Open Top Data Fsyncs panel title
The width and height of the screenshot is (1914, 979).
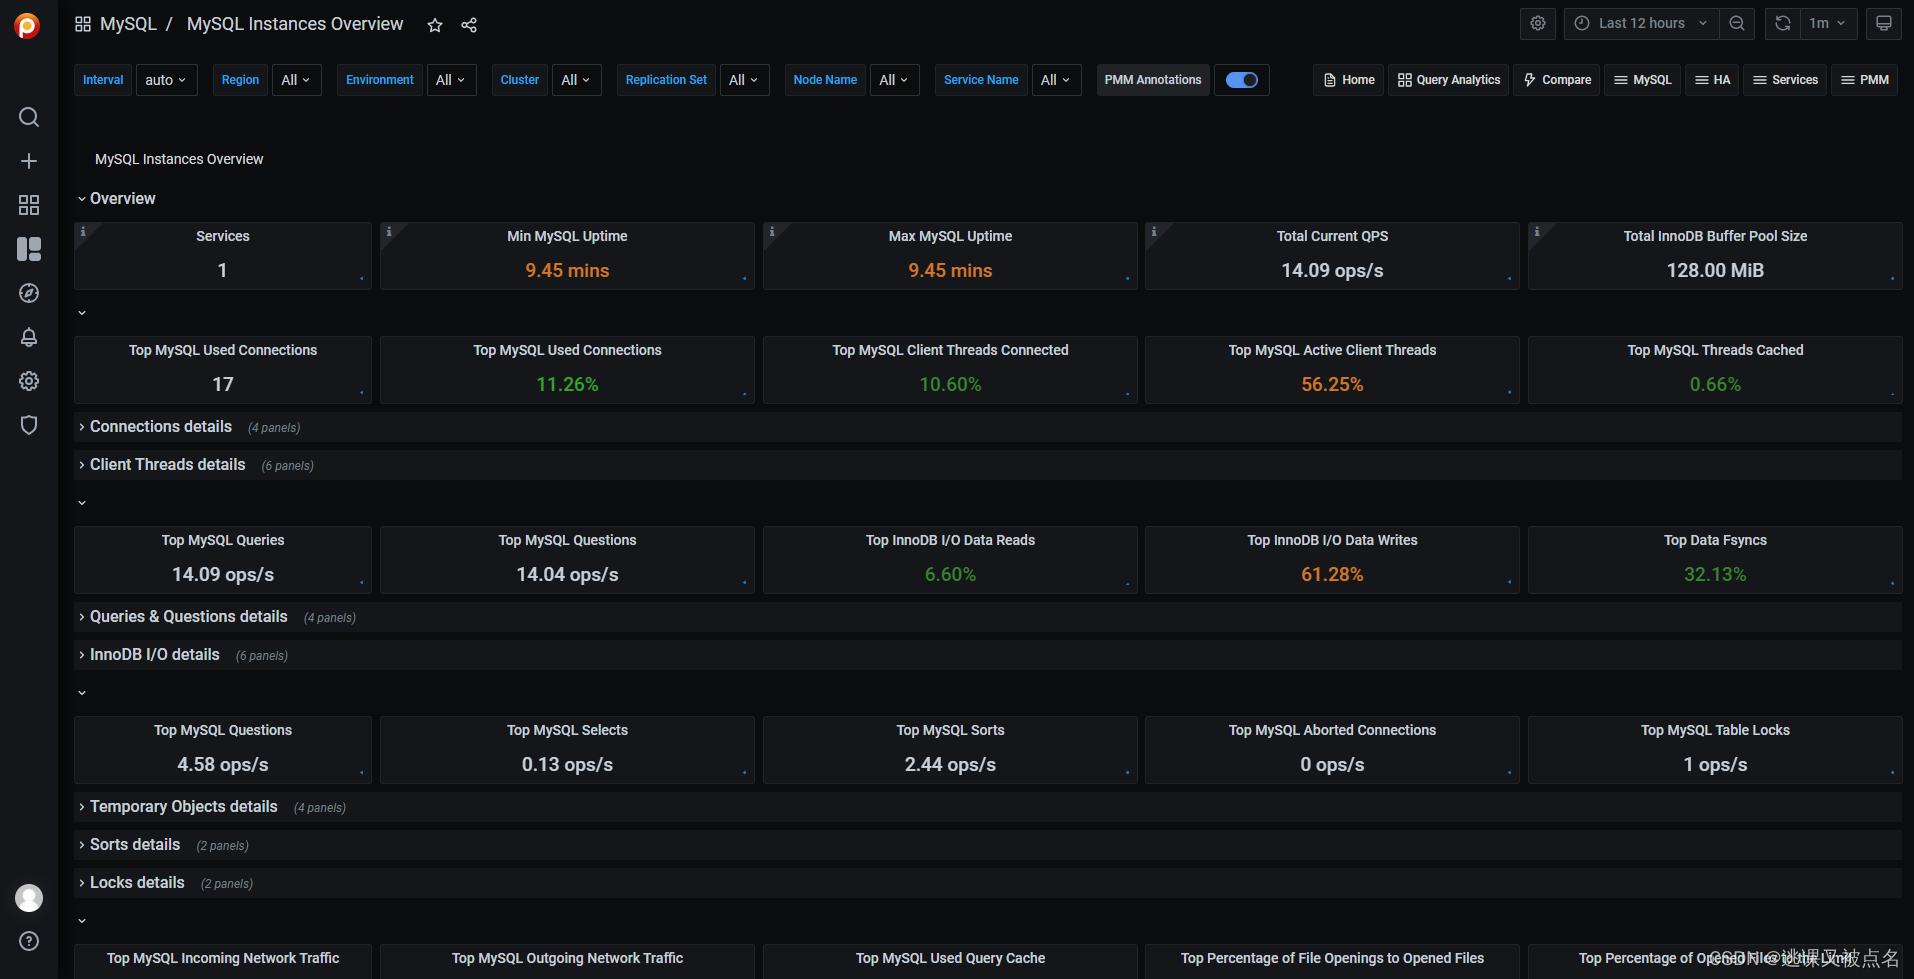(x=1715, y=540)
